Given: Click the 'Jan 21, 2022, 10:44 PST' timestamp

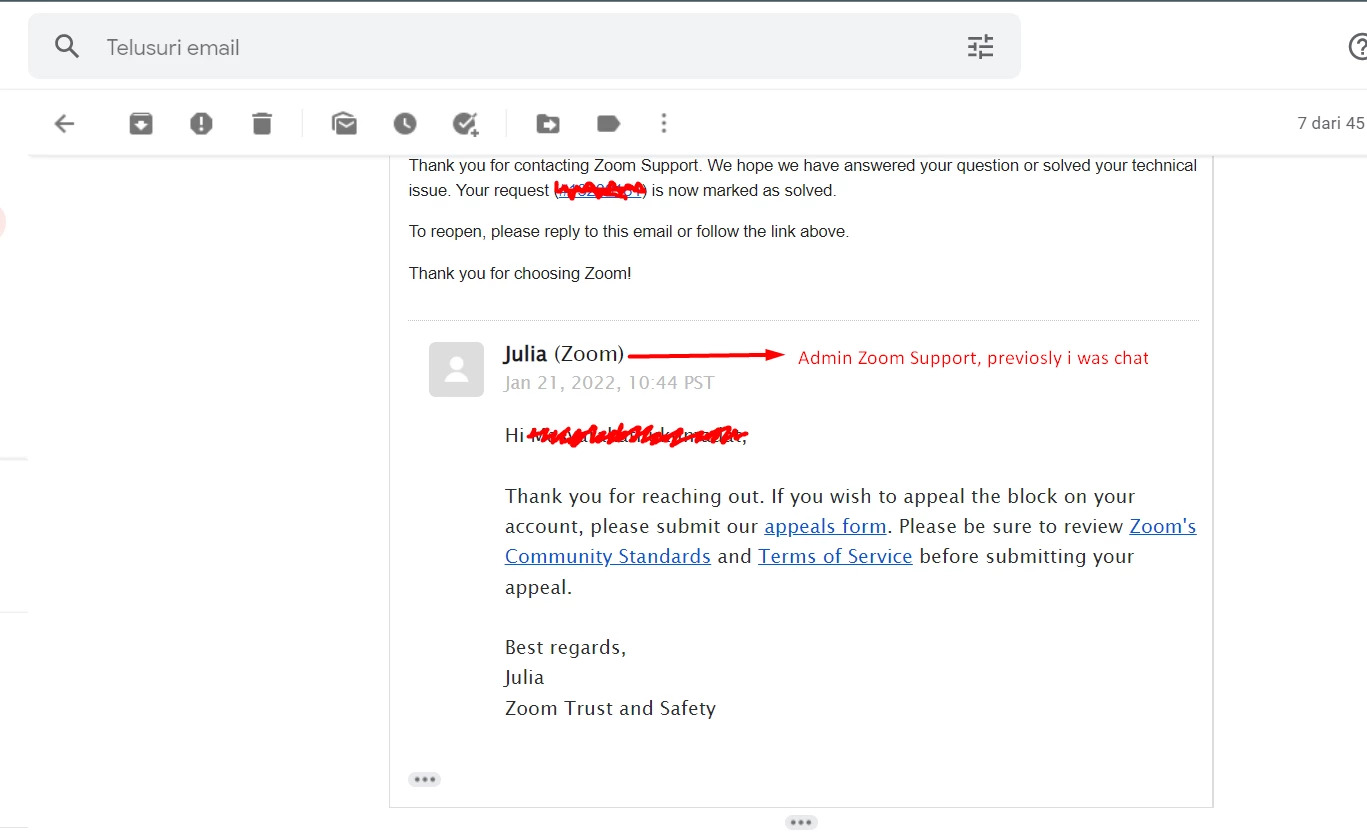Looking at the screenshot, I should pos(609,383).
